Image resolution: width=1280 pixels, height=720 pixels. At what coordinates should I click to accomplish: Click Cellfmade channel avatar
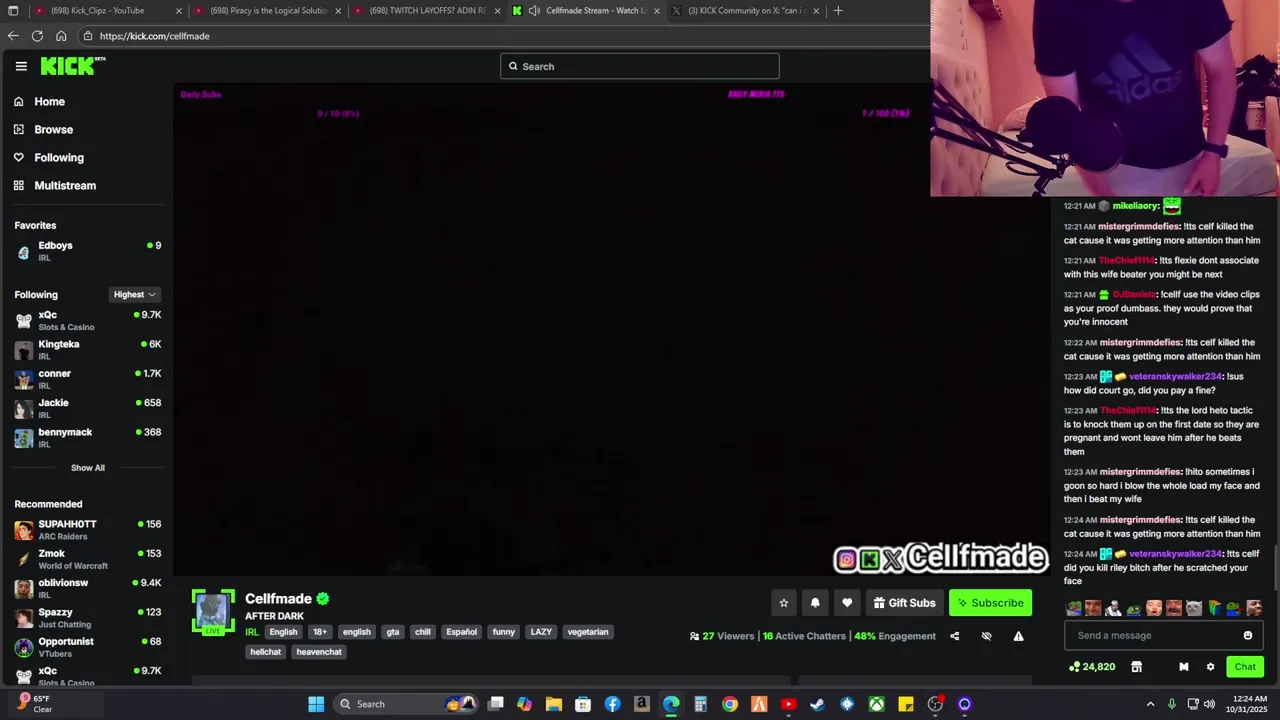click(x=213, y=612)
